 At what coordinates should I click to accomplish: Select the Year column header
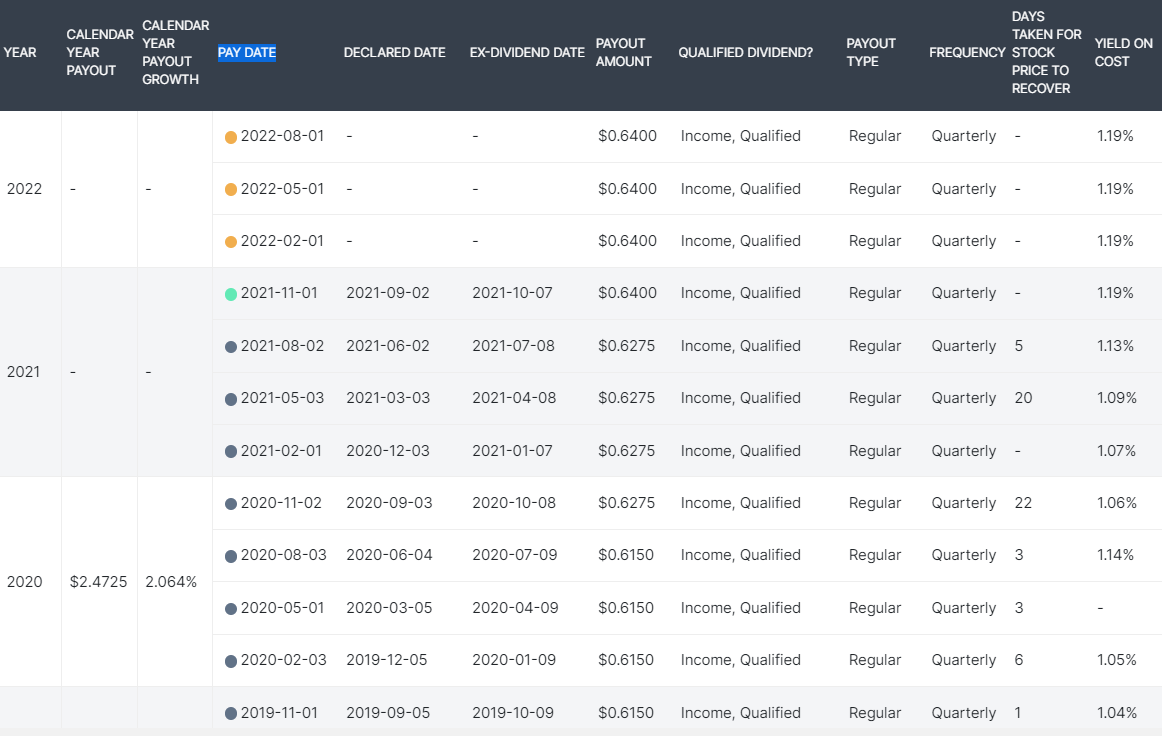pos(20,53)
